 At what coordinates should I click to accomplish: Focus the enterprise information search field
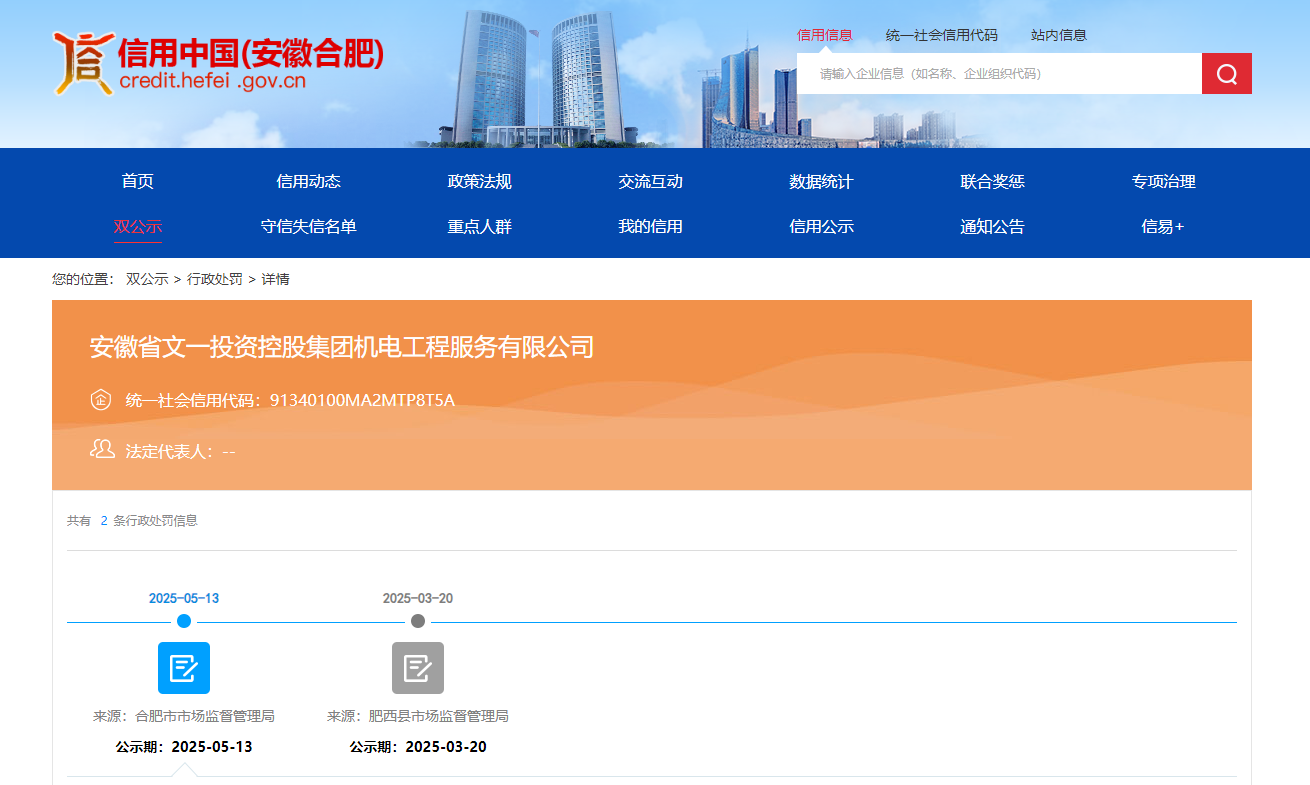[x=999, y=74]
